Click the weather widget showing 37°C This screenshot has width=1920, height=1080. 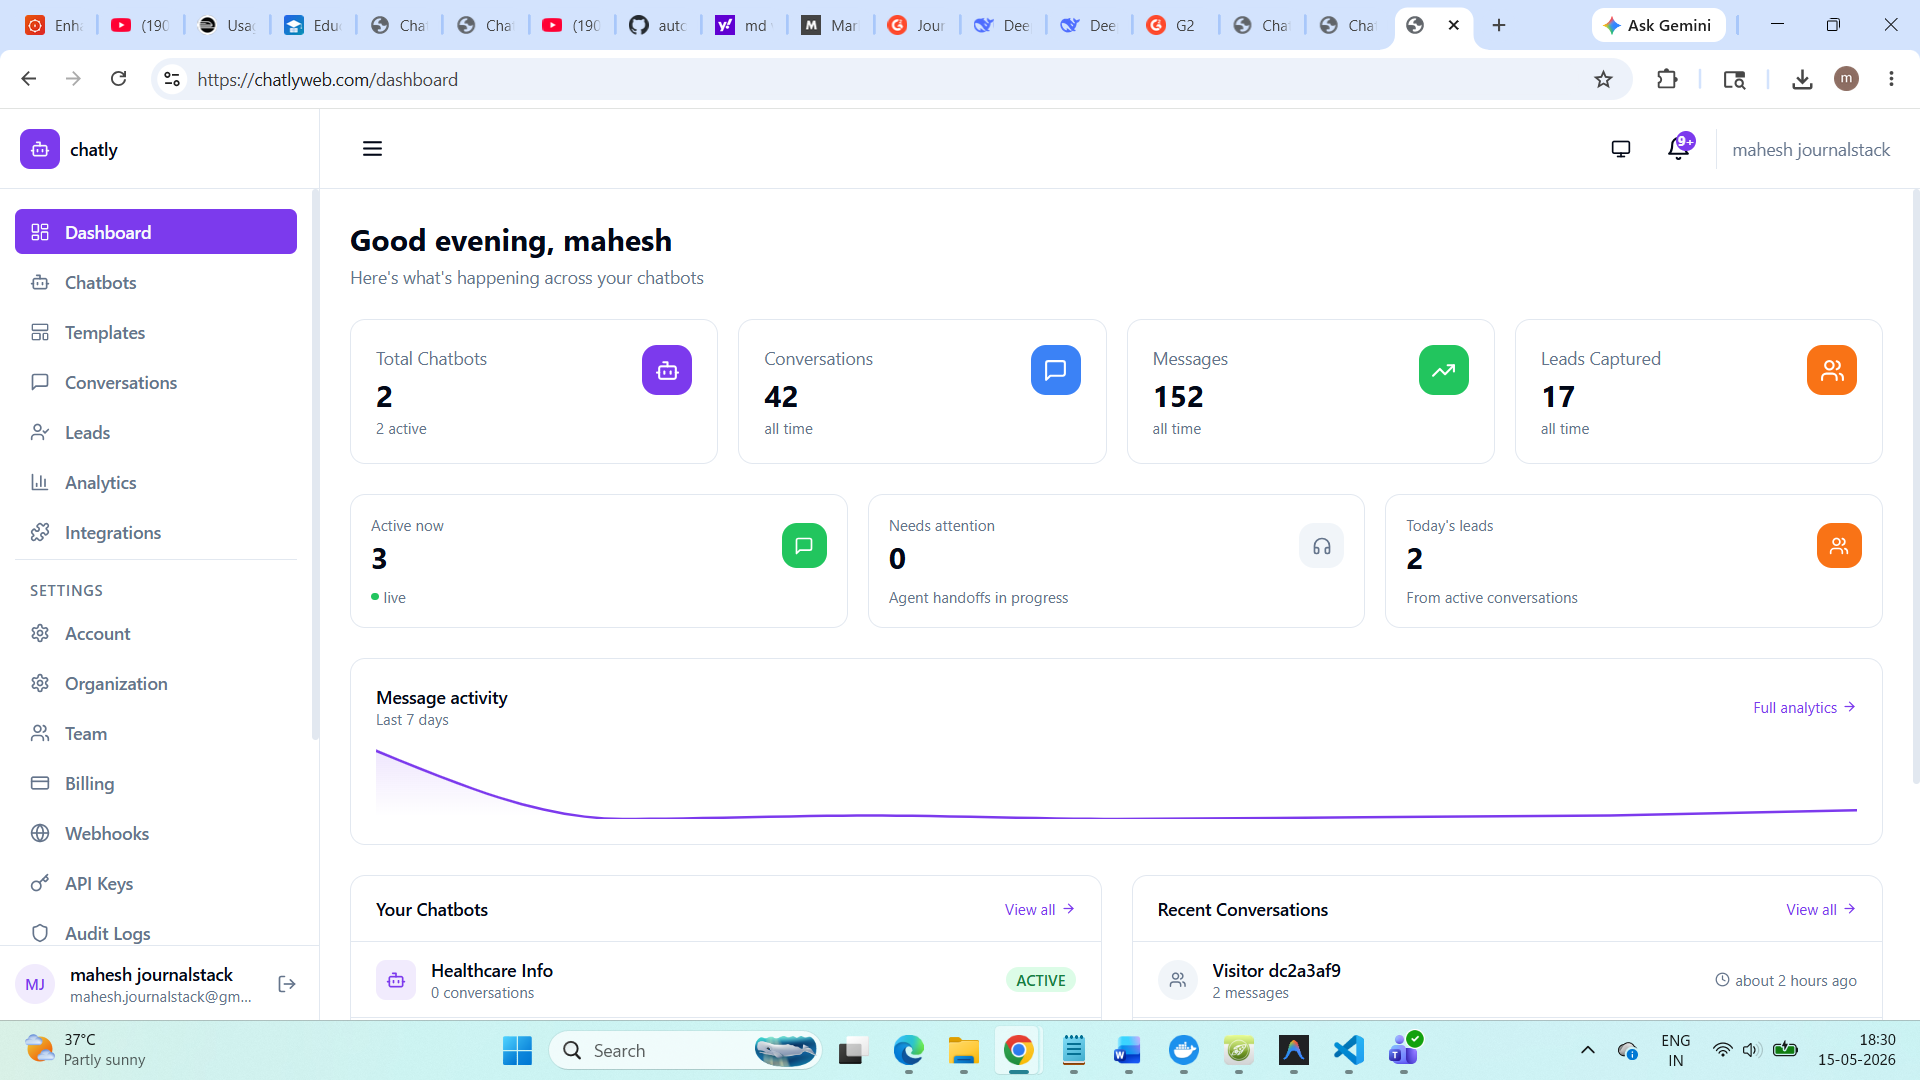tap(85, 1050)
